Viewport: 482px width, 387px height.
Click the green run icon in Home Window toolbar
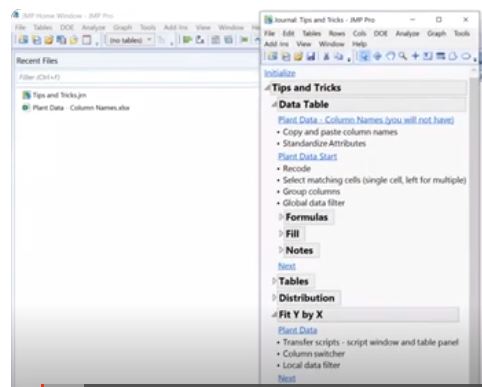[187, 40]
